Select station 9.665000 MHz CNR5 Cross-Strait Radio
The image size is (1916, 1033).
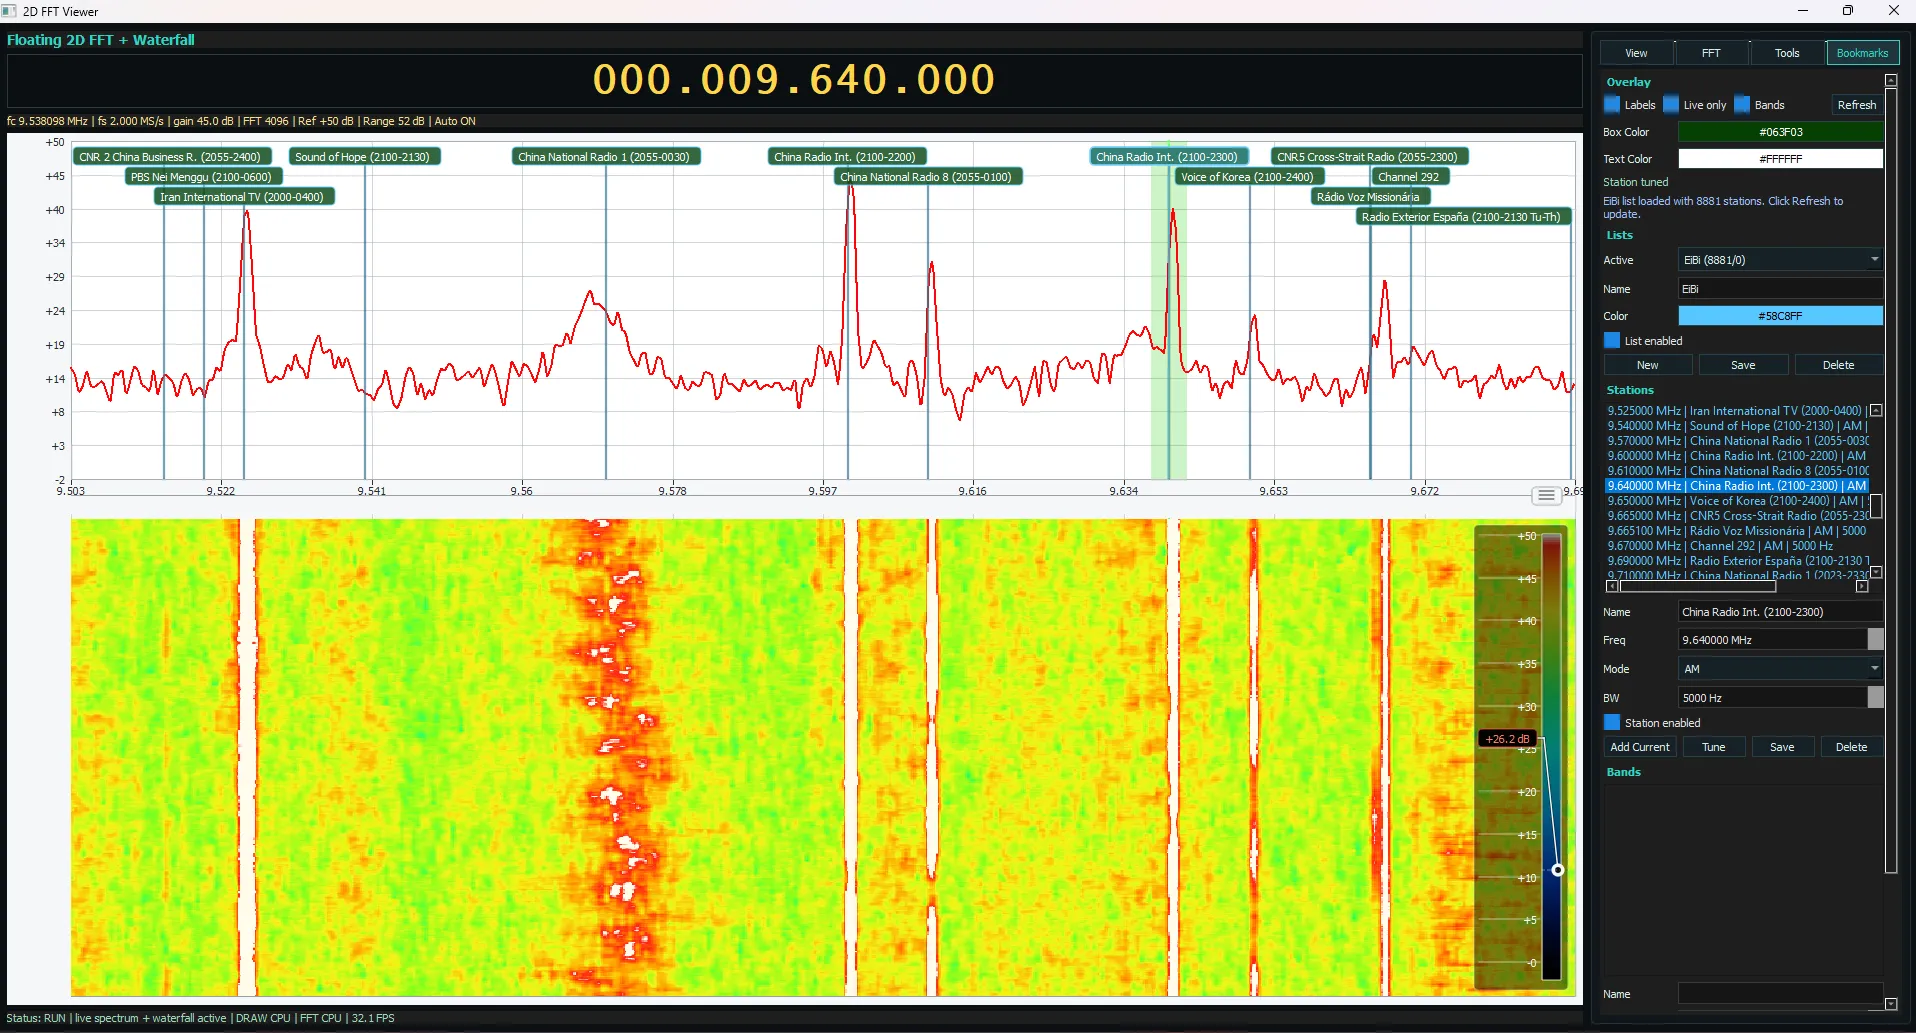1736,515
